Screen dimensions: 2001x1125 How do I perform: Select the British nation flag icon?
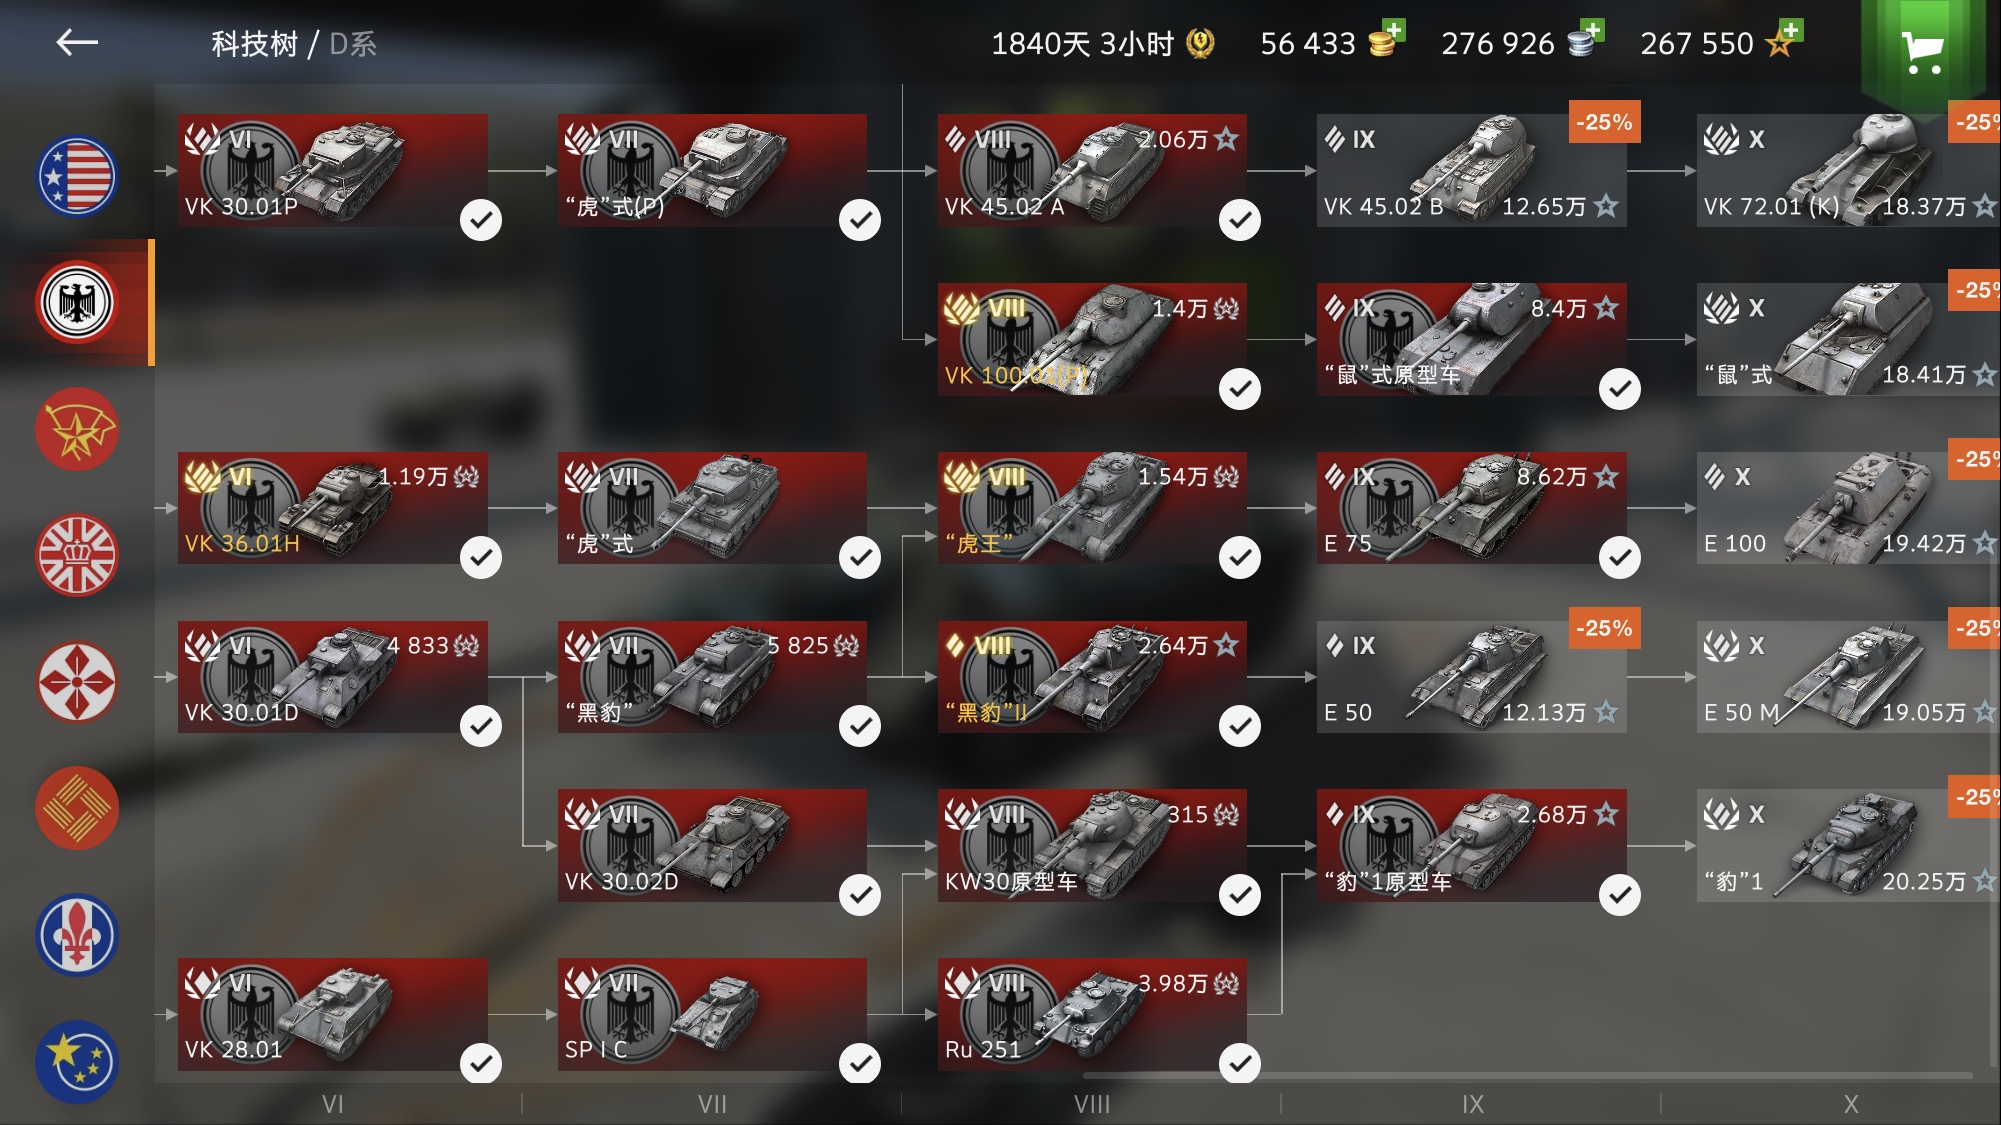click(77, 556)
